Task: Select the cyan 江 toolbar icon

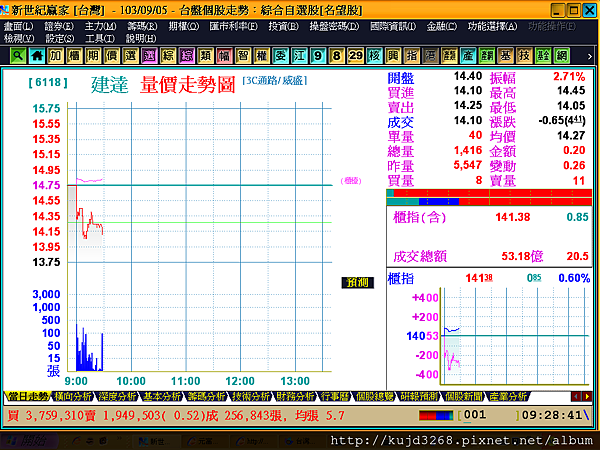Action: pos(299,56)
